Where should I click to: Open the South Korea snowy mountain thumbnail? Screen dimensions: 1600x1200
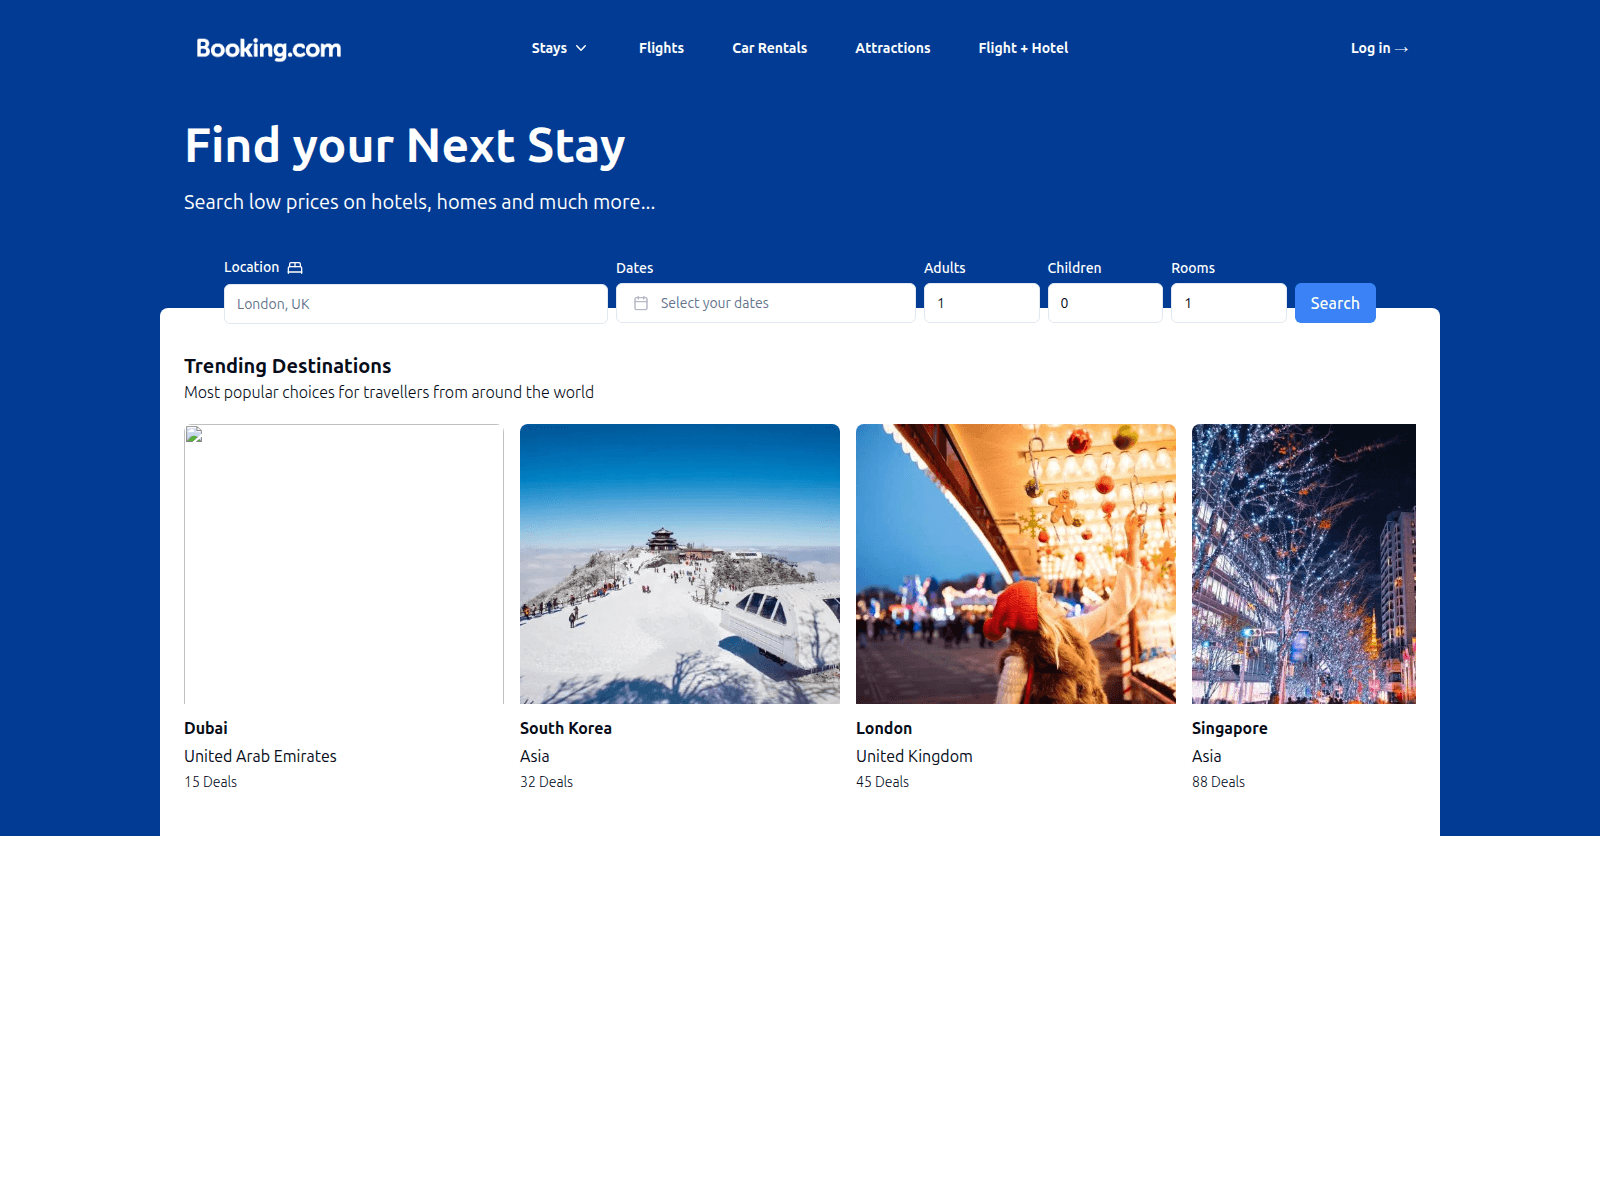tap(680, 564)
